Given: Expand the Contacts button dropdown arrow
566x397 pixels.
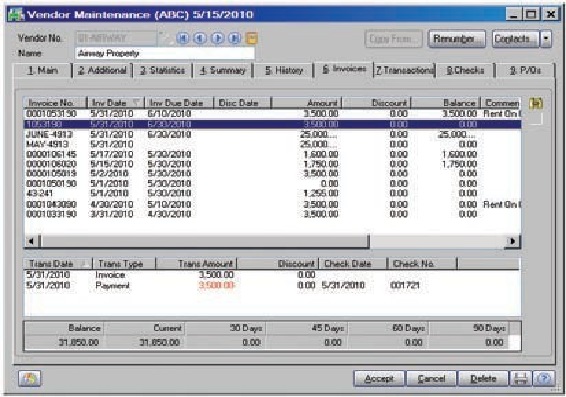Looking at the screenshot, I should pos(546,39).
